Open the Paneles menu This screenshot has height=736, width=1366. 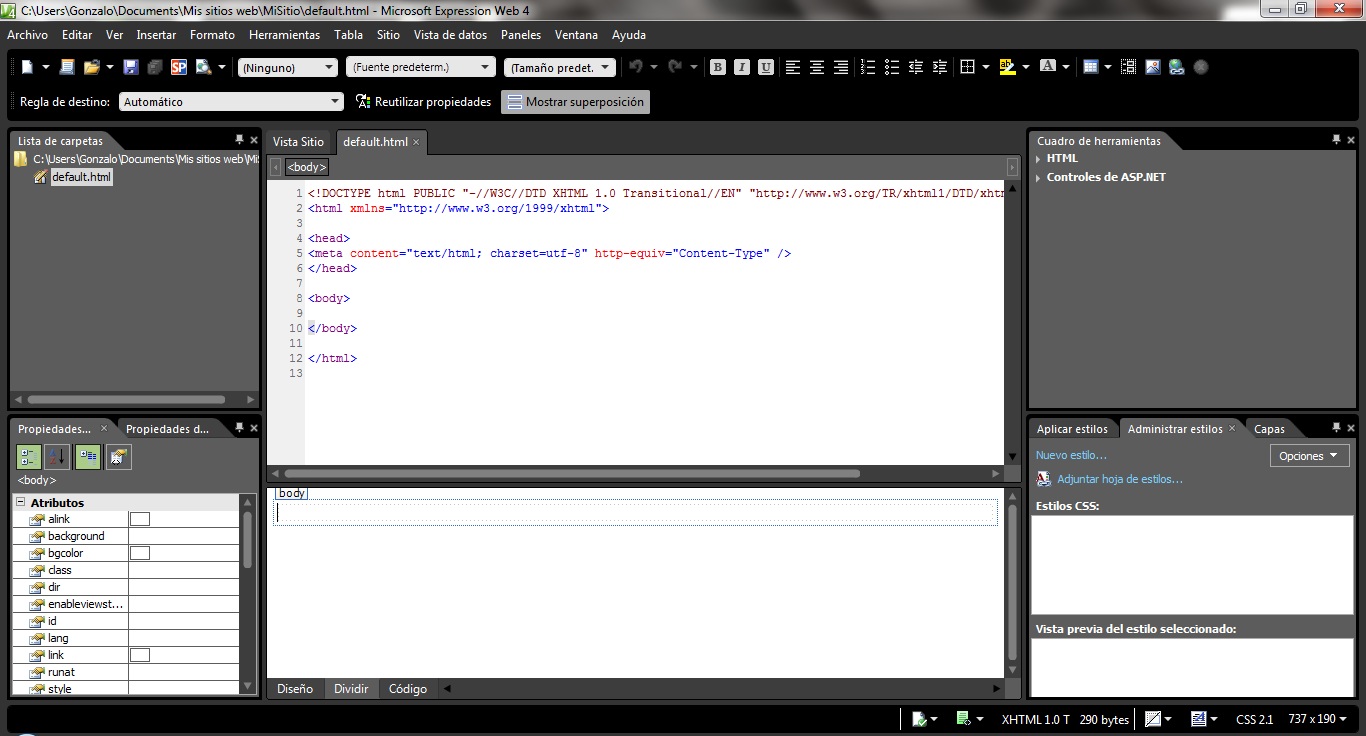(x=521, y=34)
